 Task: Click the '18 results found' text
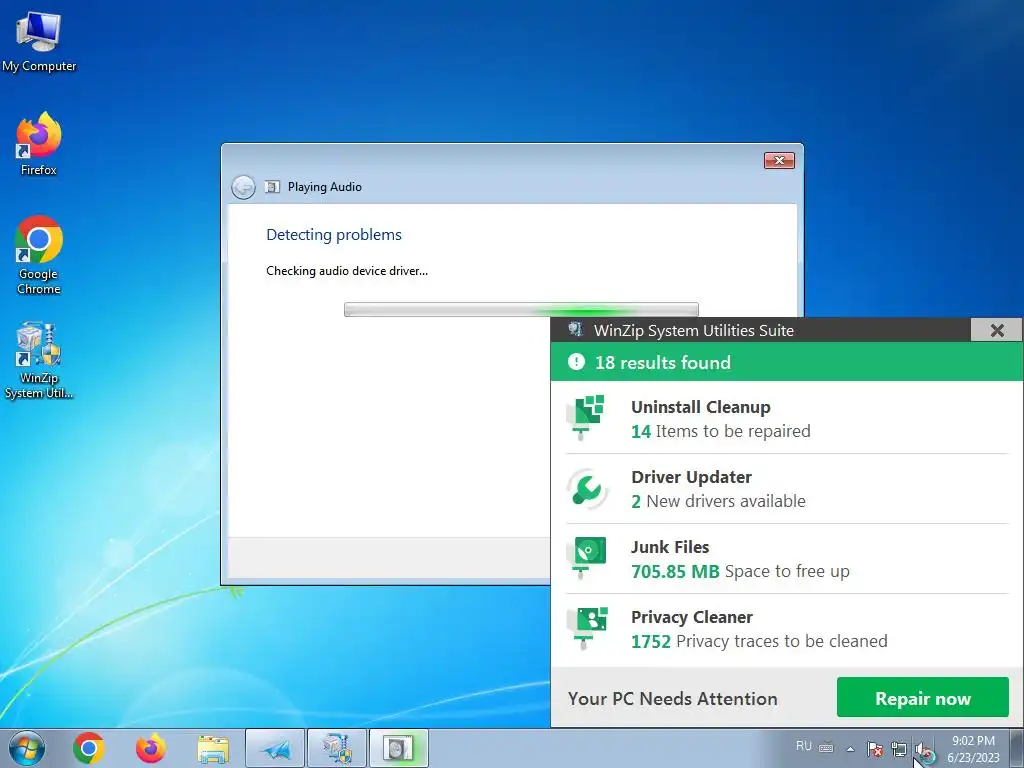click(663, 362)
